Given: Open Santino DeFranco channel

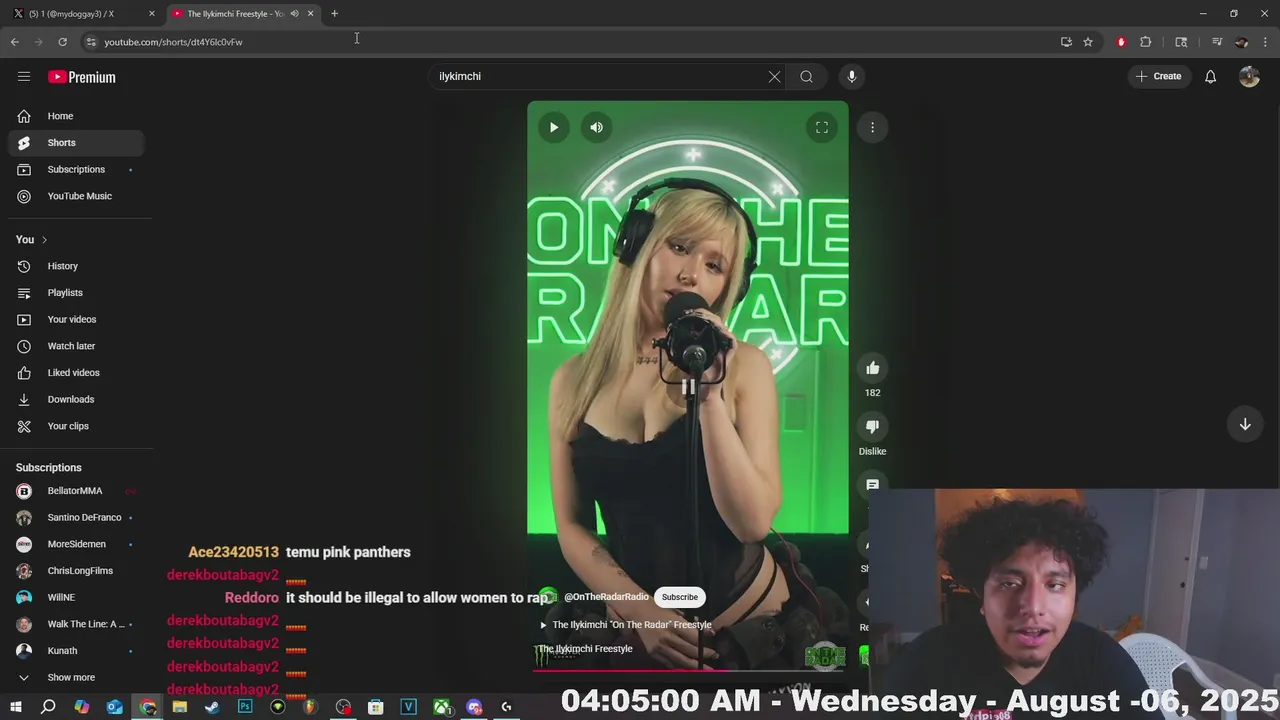Looking at the screenshot, I should click(x=76, y=518).
